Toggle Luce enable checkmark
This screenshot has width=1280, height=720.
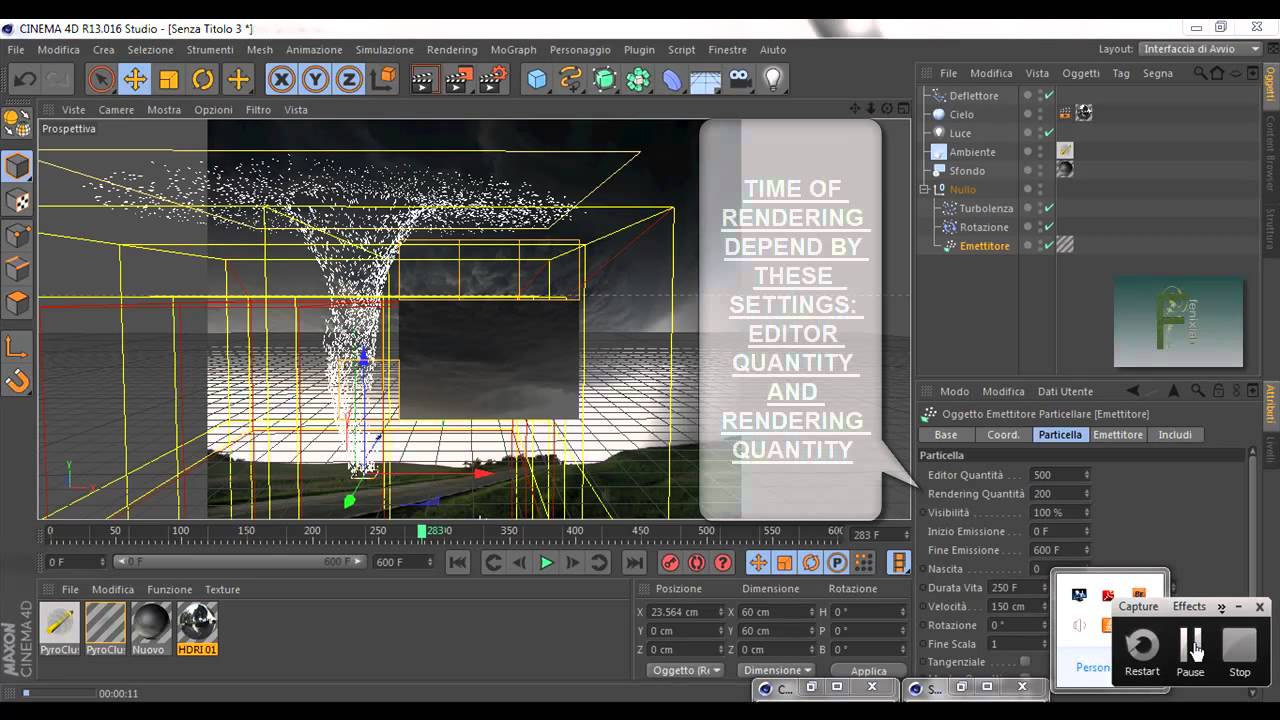pyautogui.click(x=1049, y=133)
